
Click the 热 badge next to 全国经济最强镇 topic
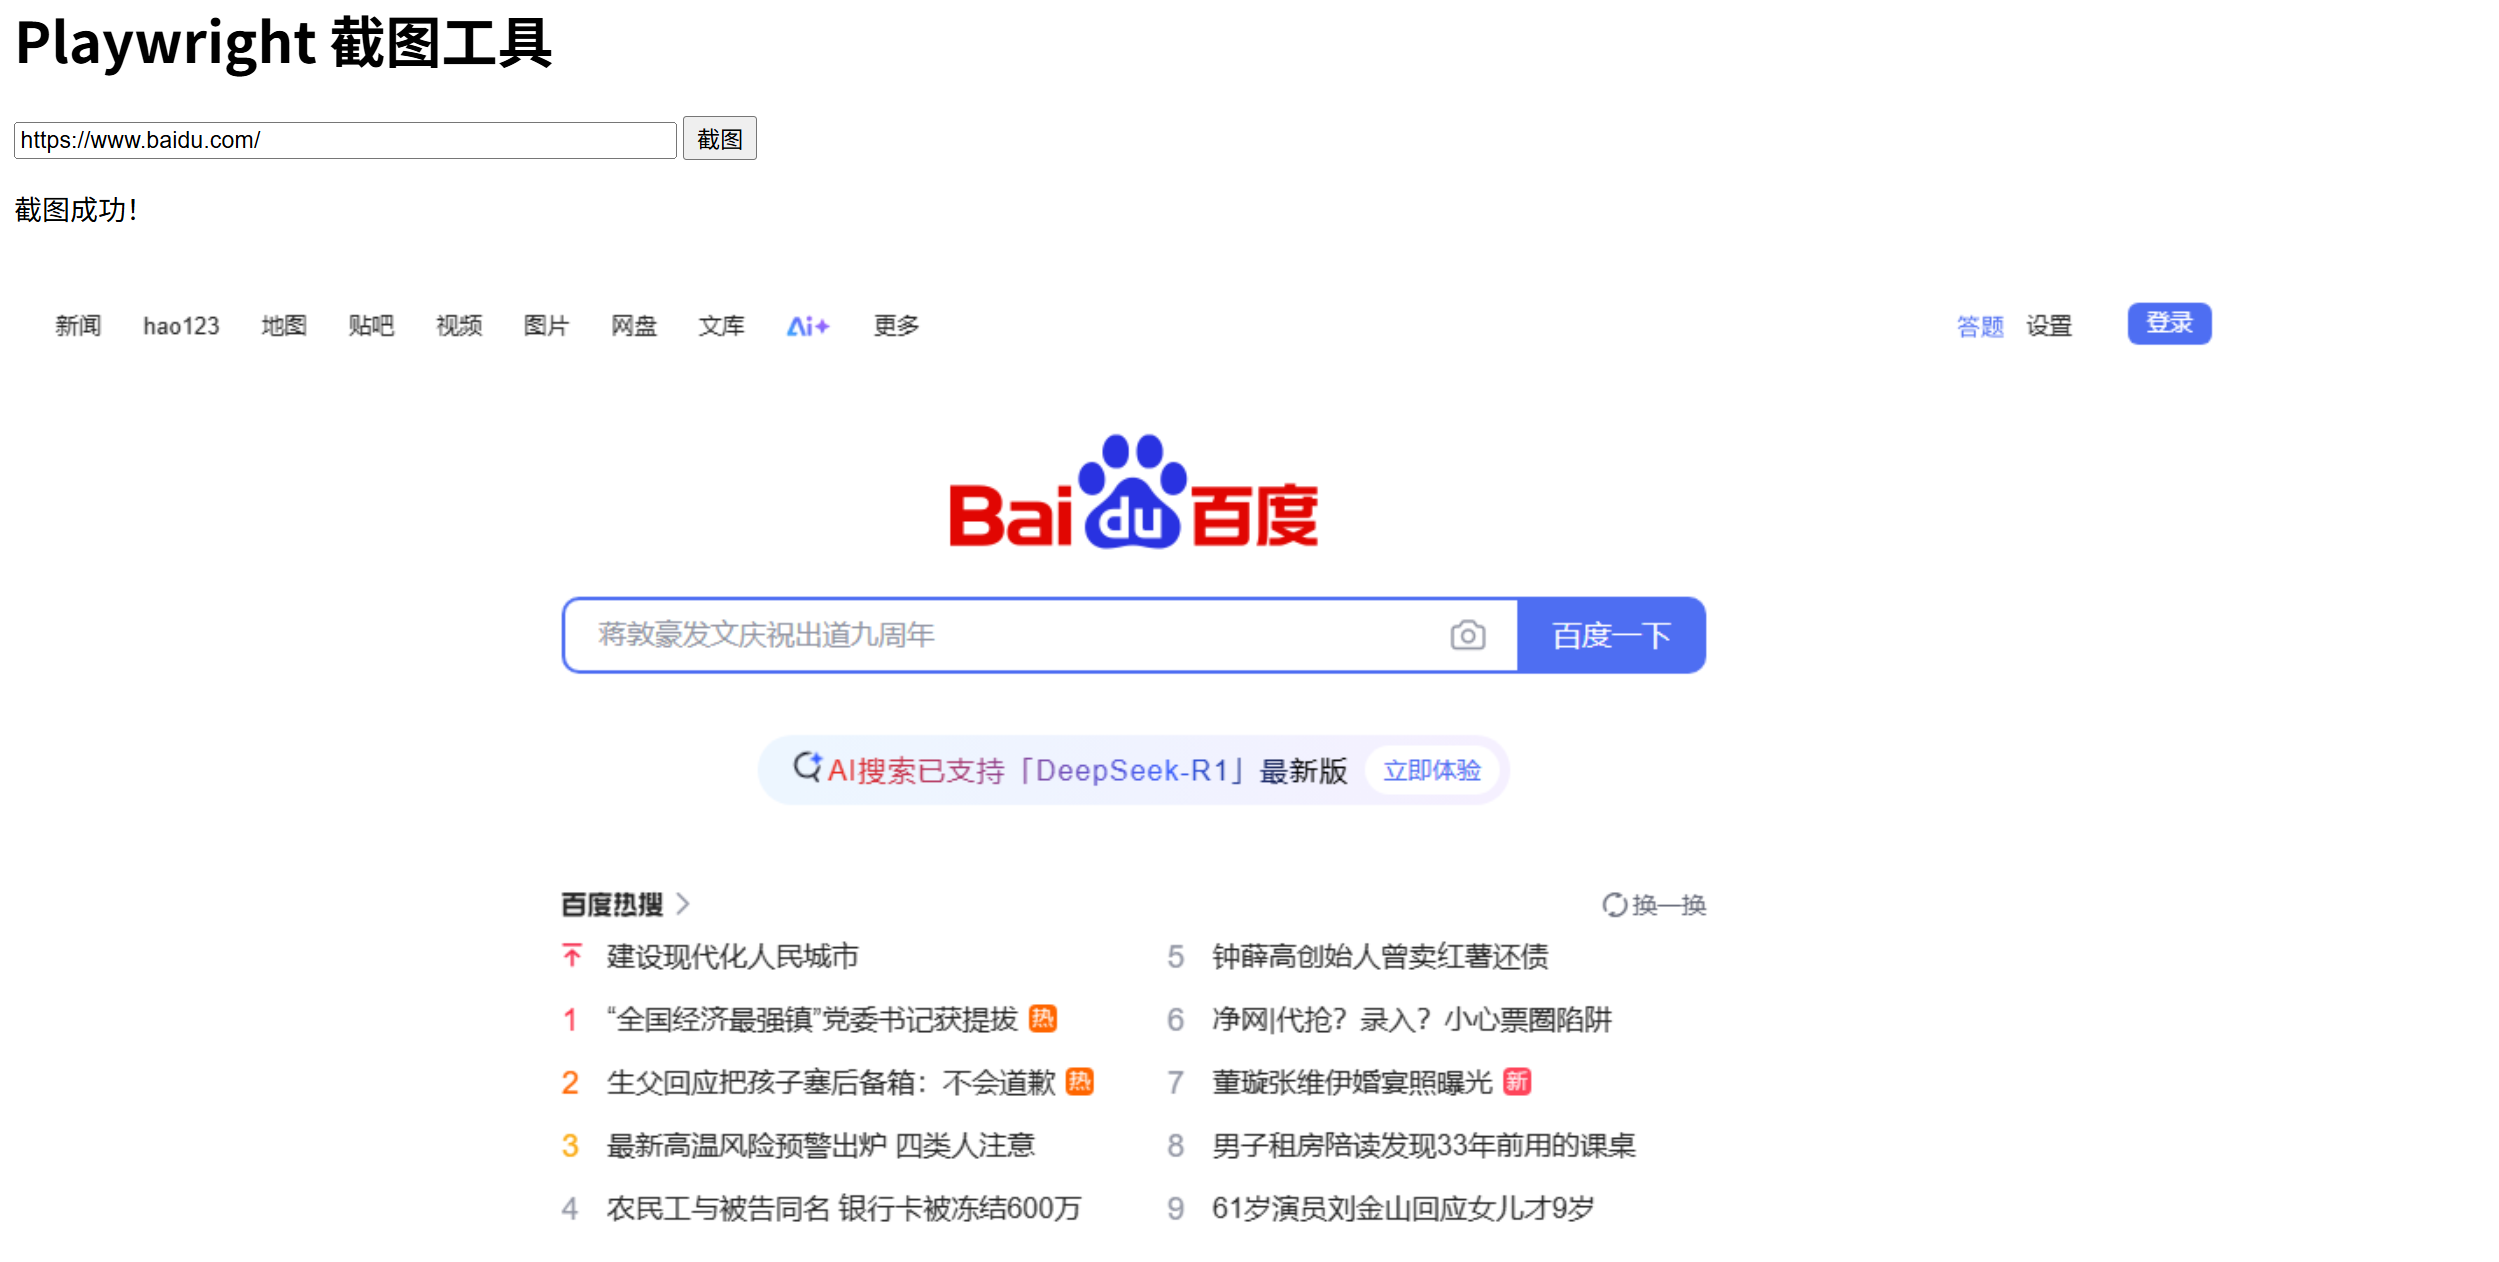tap(1046, 1019)
